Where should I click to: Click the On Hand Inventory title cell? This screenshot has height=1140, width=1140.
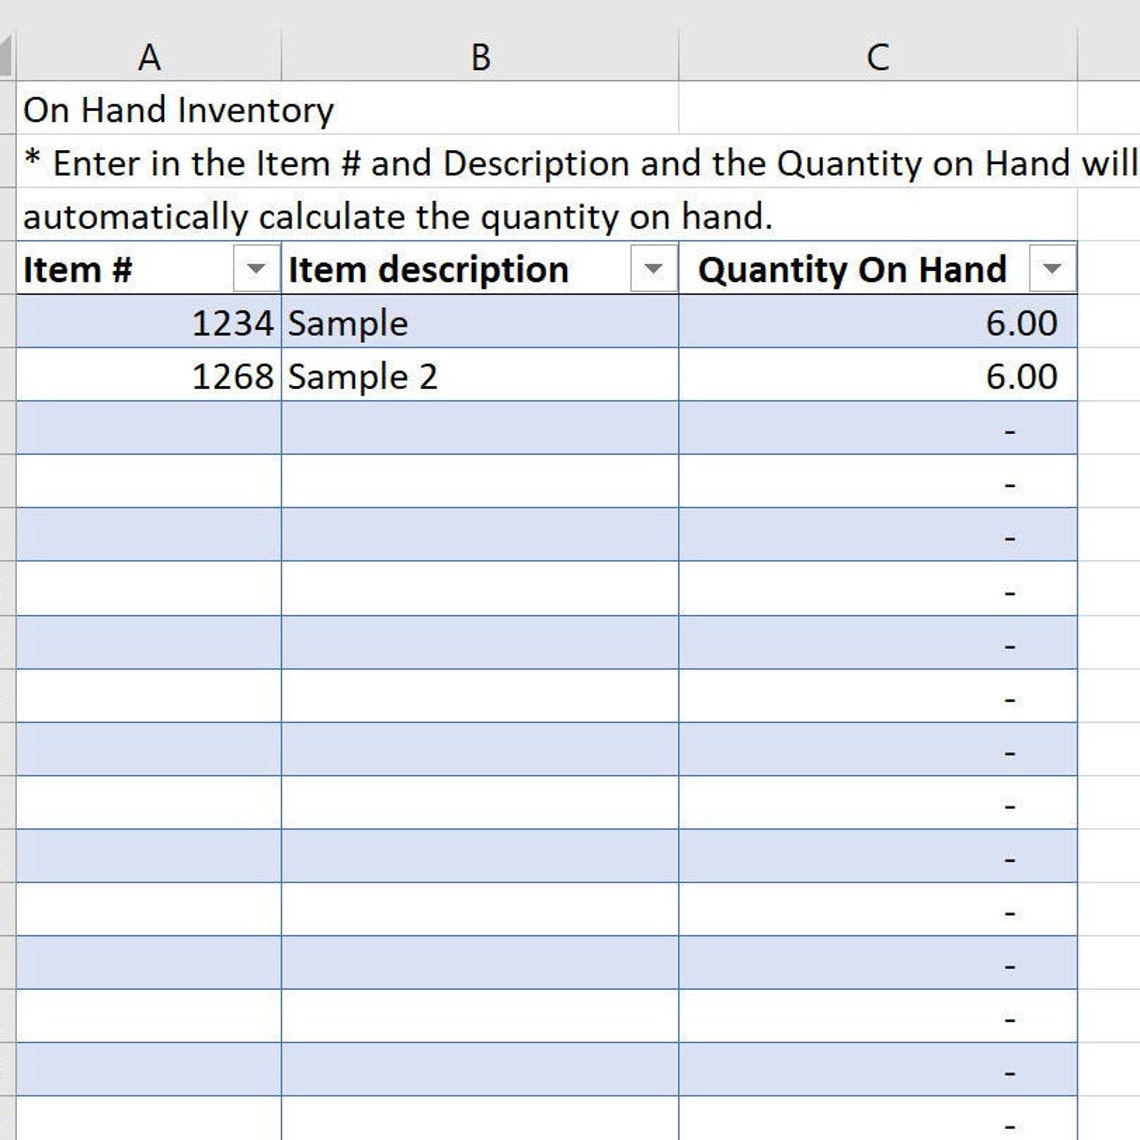(180, 110)
